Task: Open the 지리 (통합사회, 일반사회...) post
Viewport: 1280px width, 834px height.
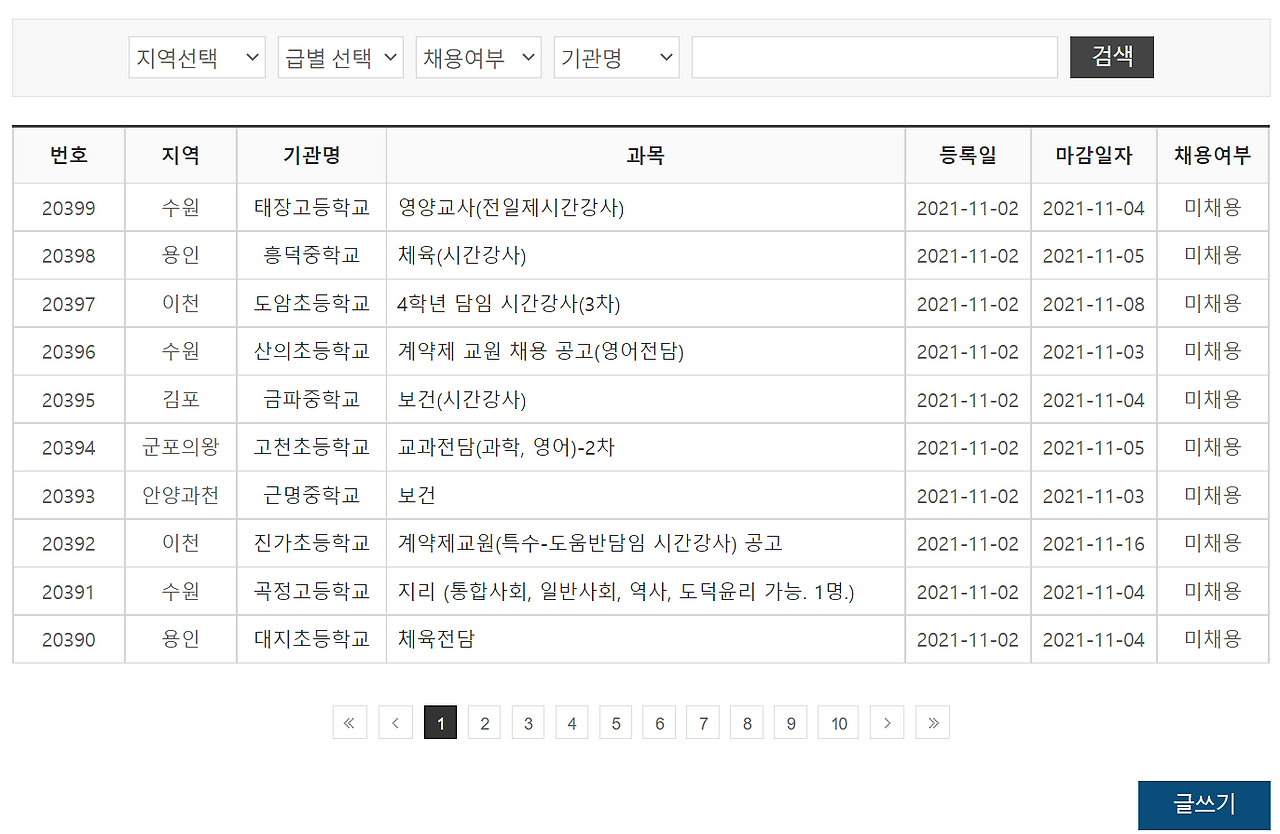Action: tap(626, 592)
